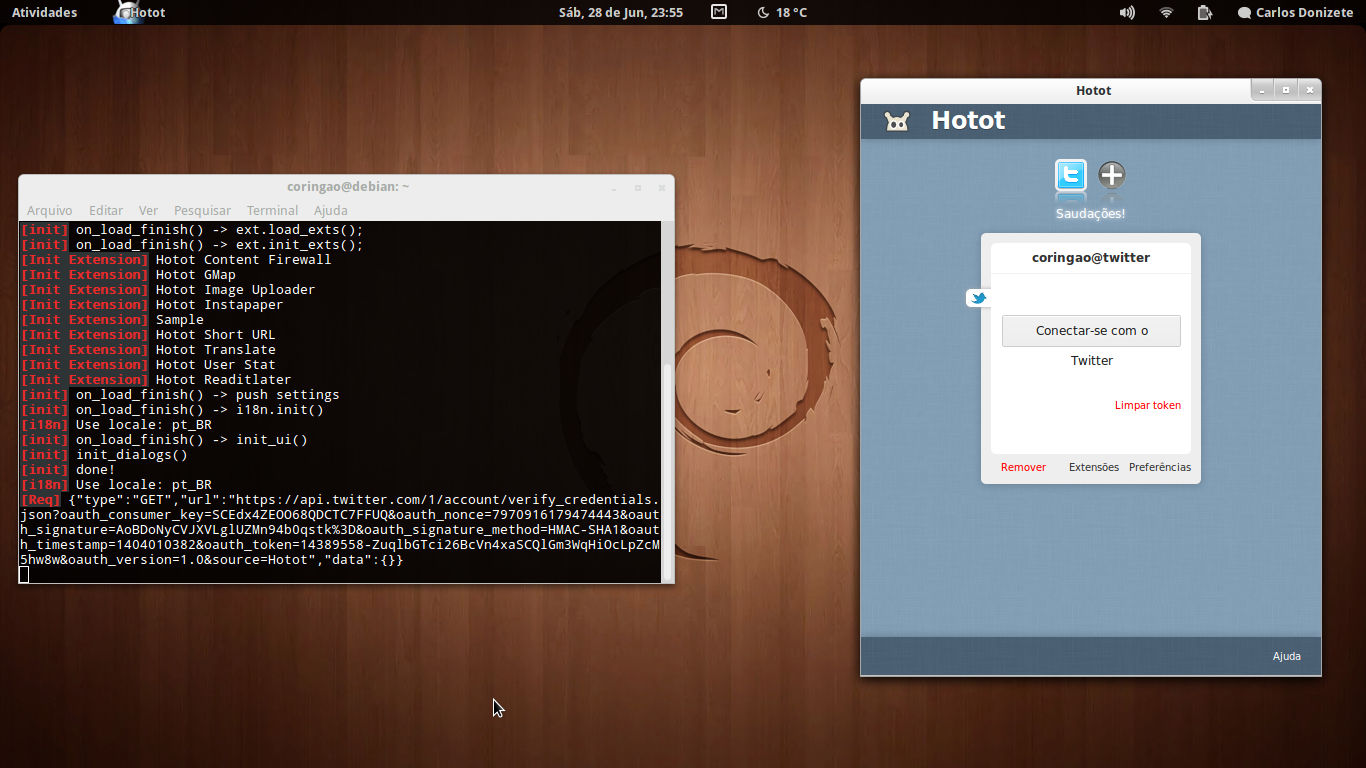This screenshot has width=1366, height=768.
Task: Open the Pesquisar menu in the terminal
Action: click(x=202, y=210)
